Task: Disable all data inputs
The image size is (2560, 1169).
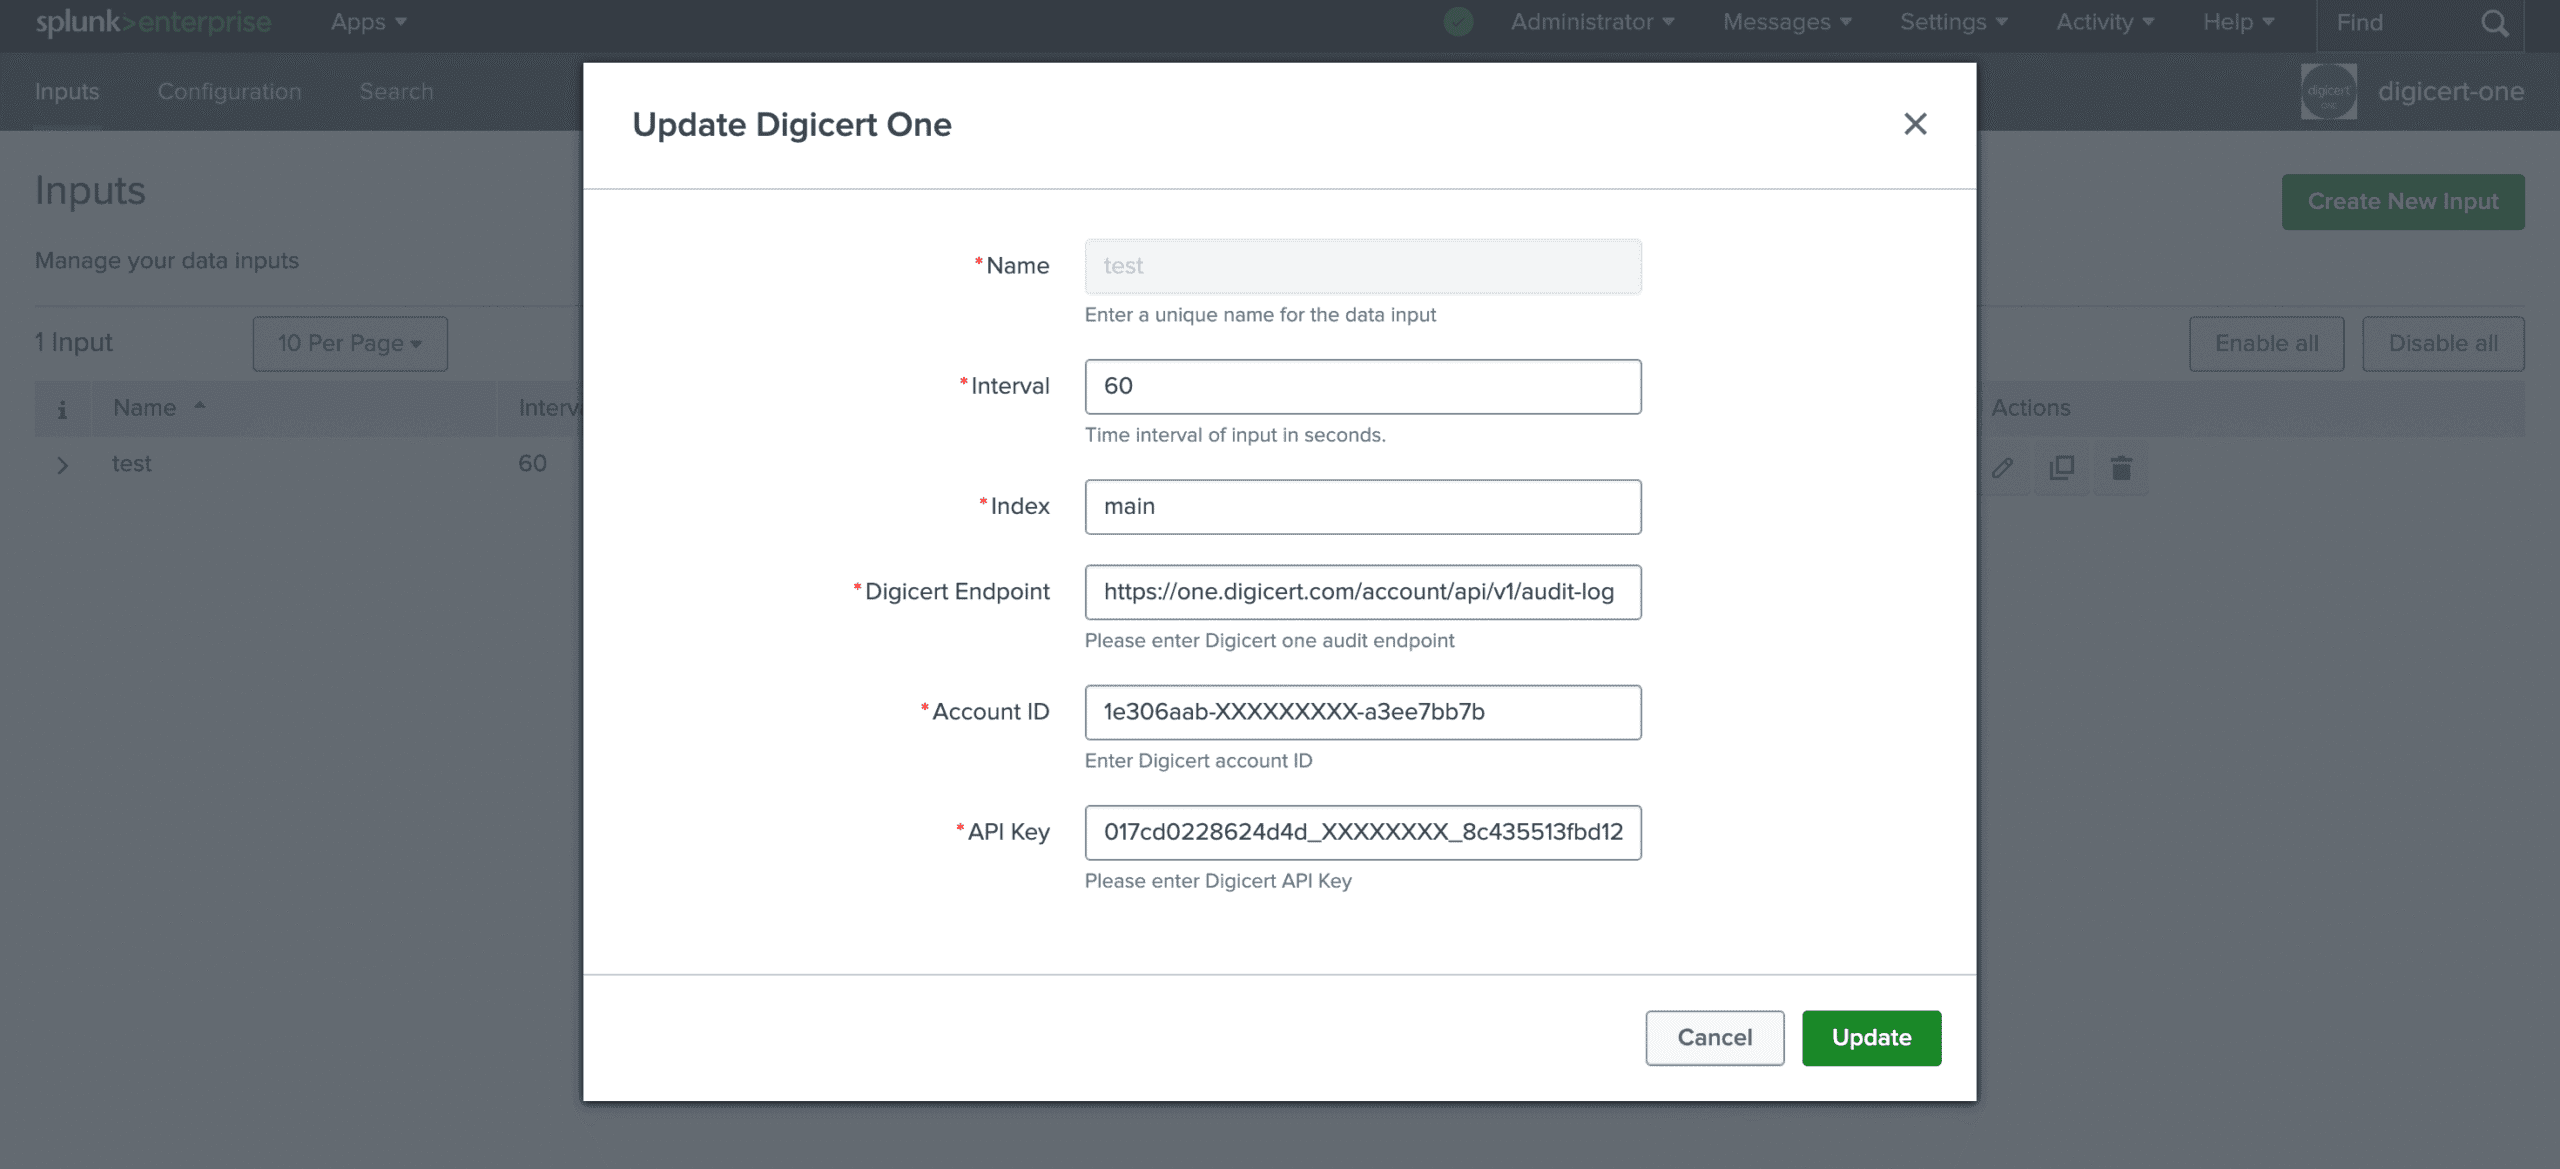Action: point(2443,343)
